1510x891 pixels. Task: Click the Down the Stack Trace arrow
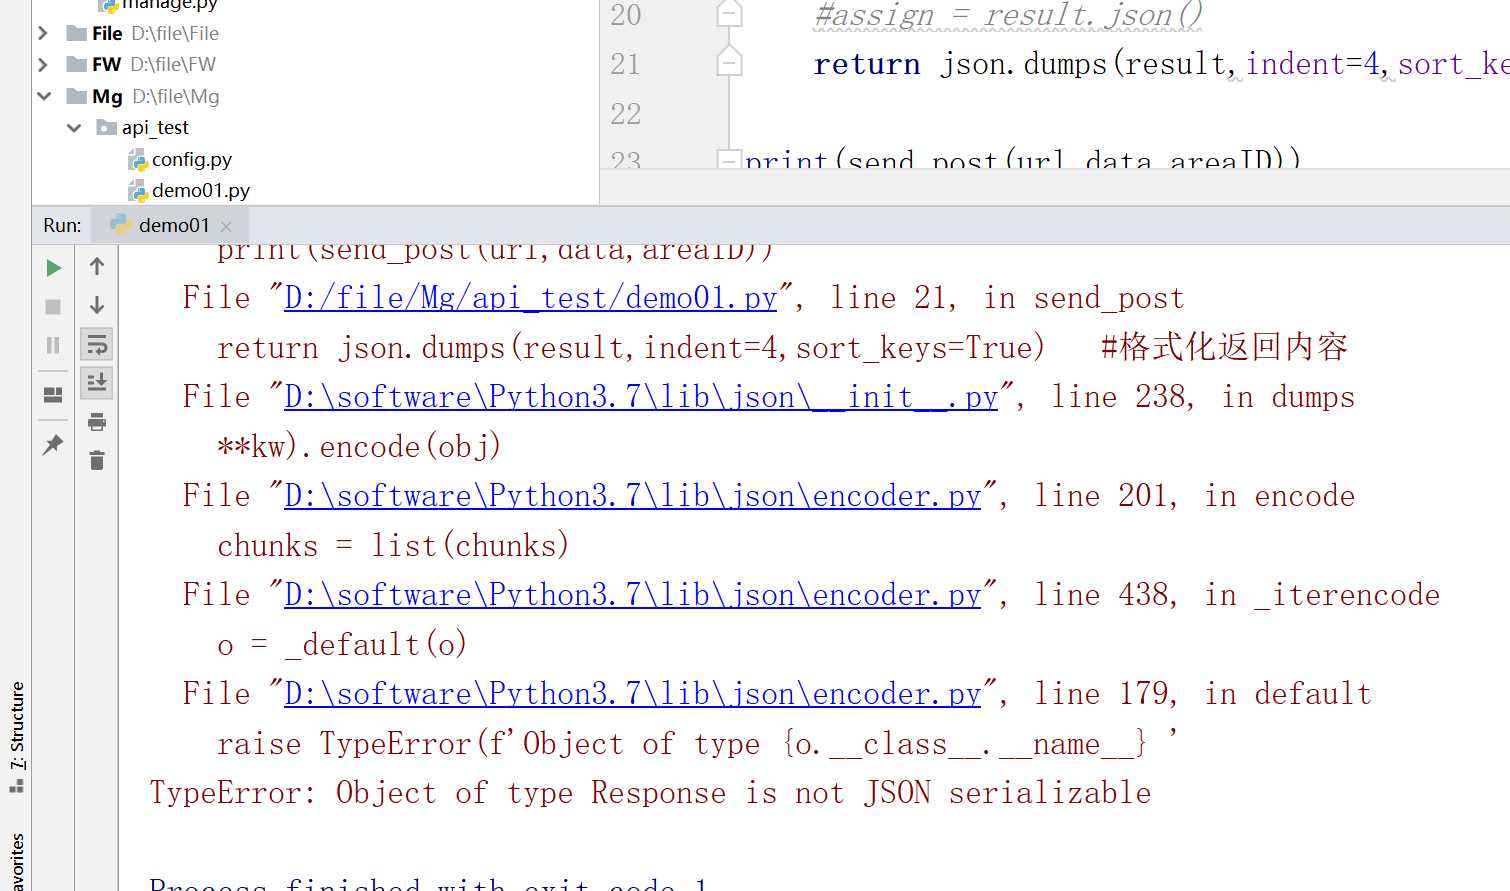pos(97,305)
